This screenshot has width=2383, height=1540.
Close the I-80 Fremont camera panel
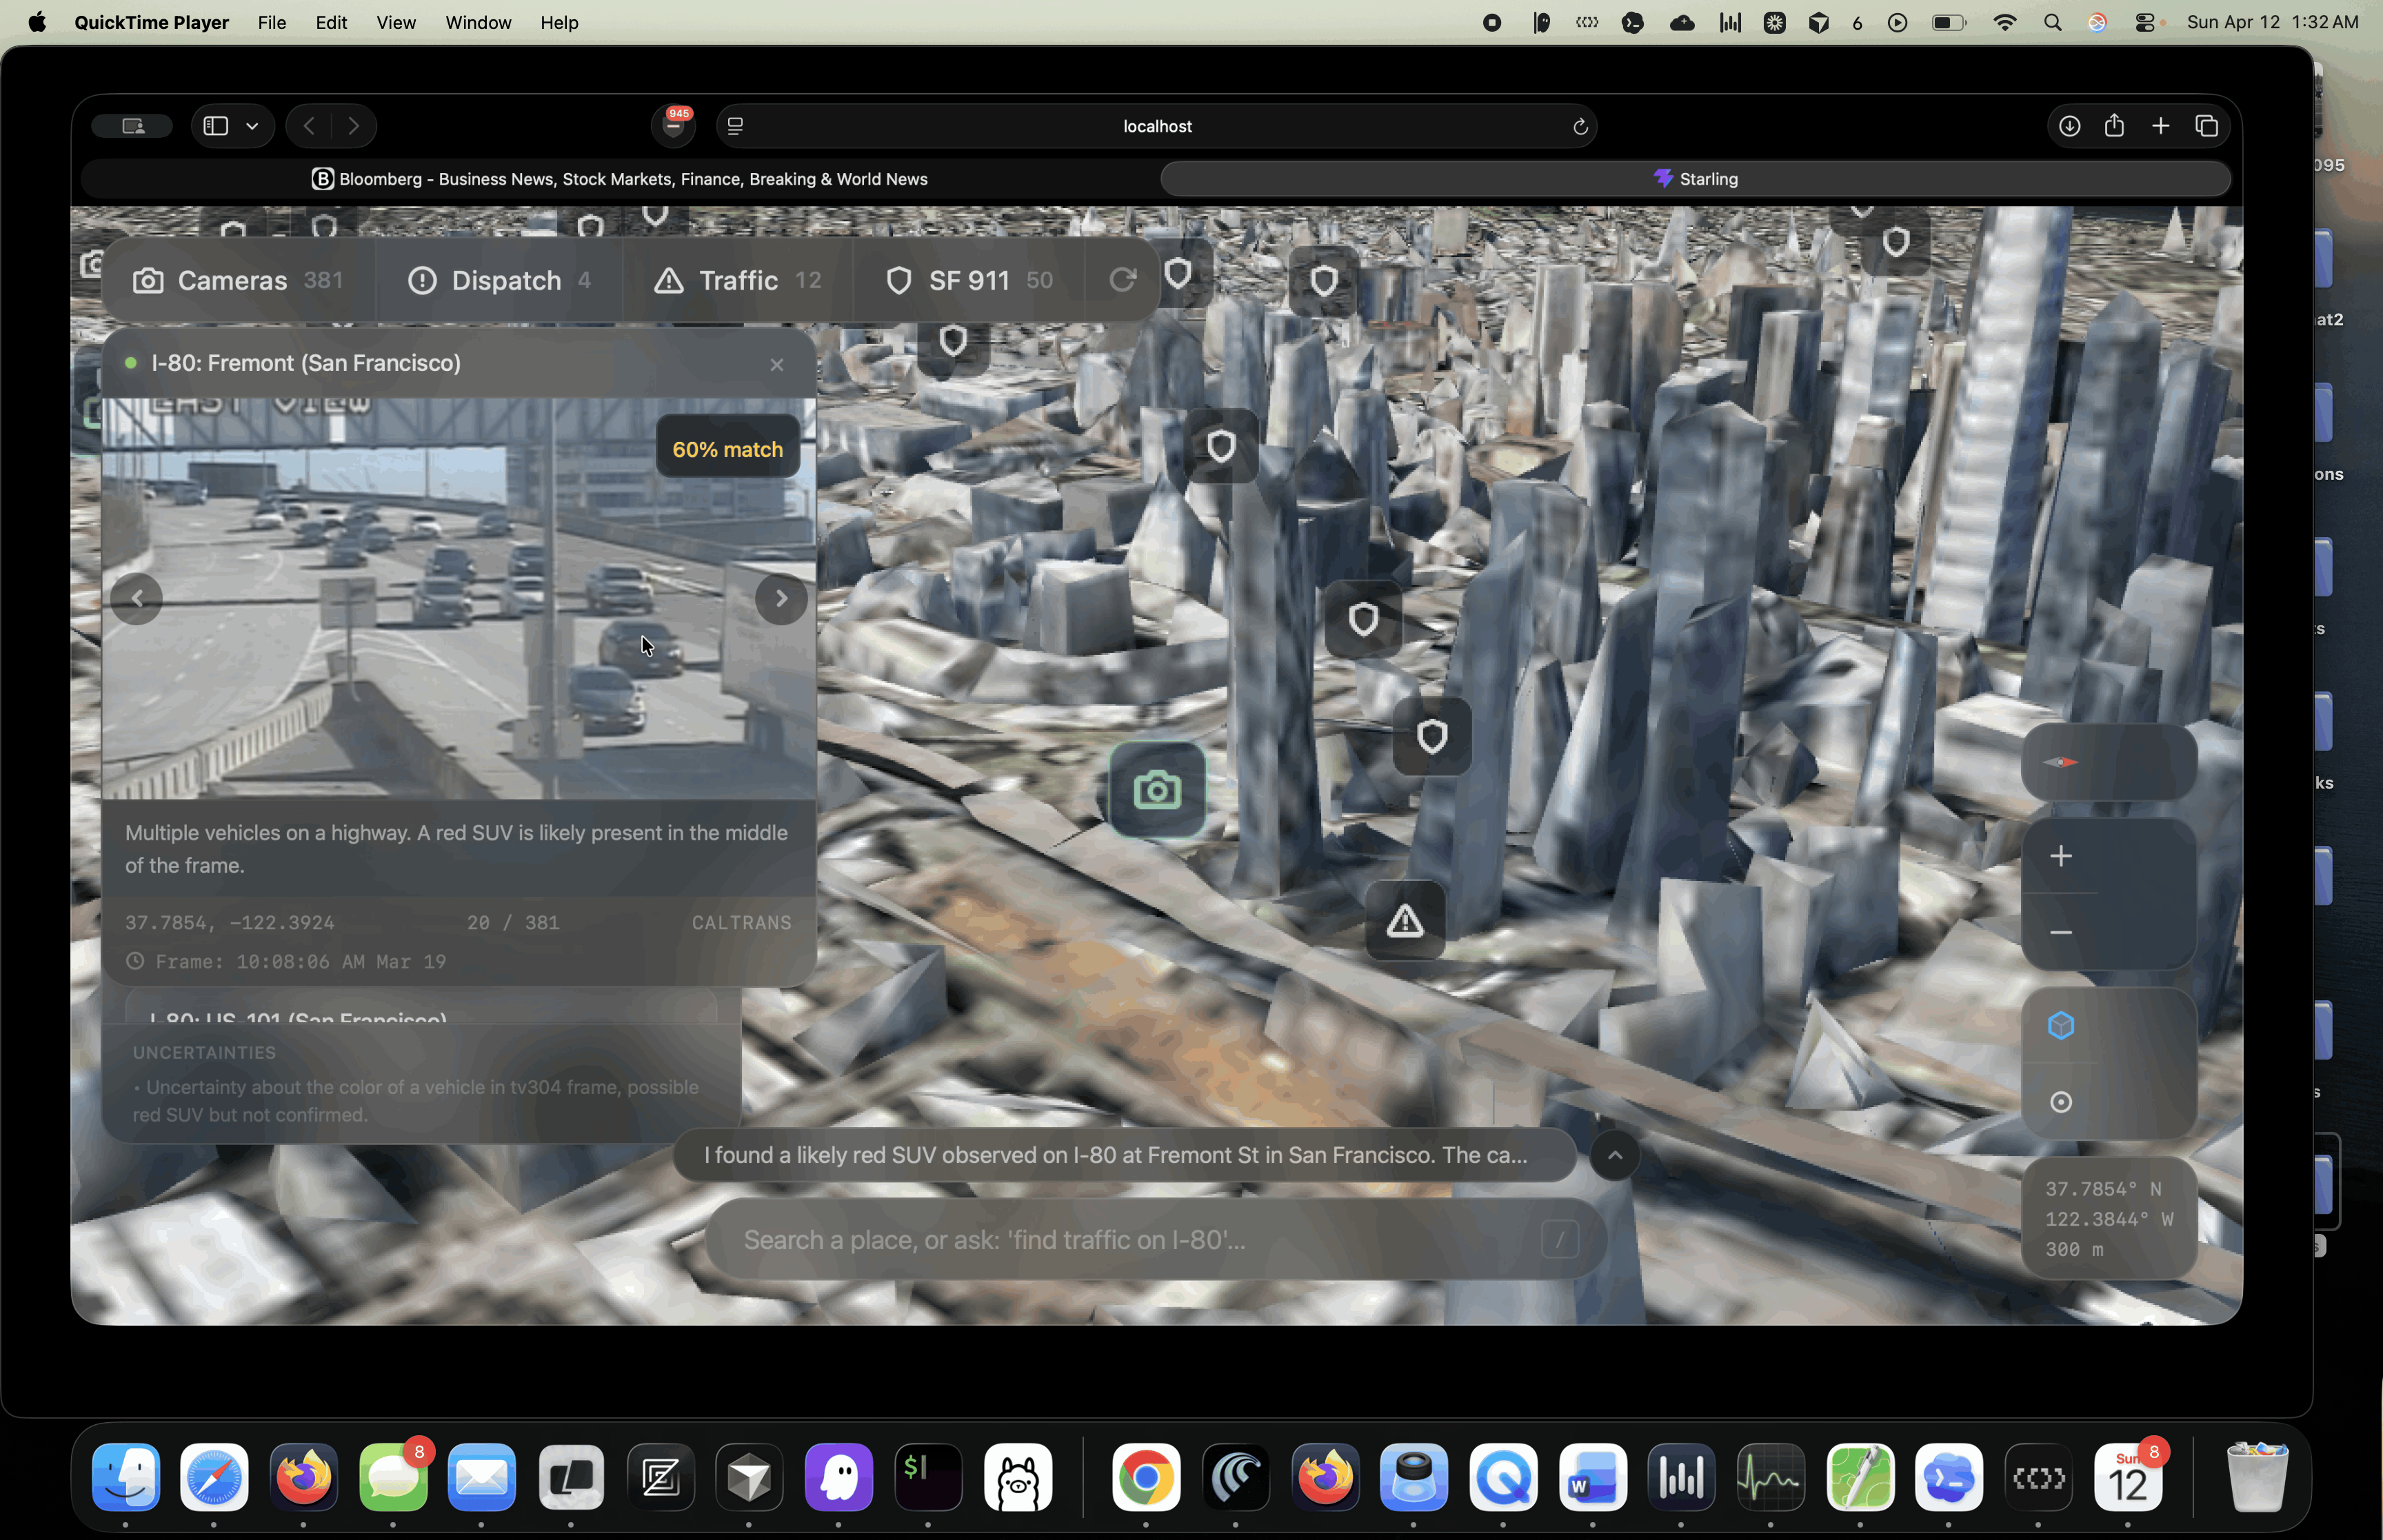coord(777,364)
